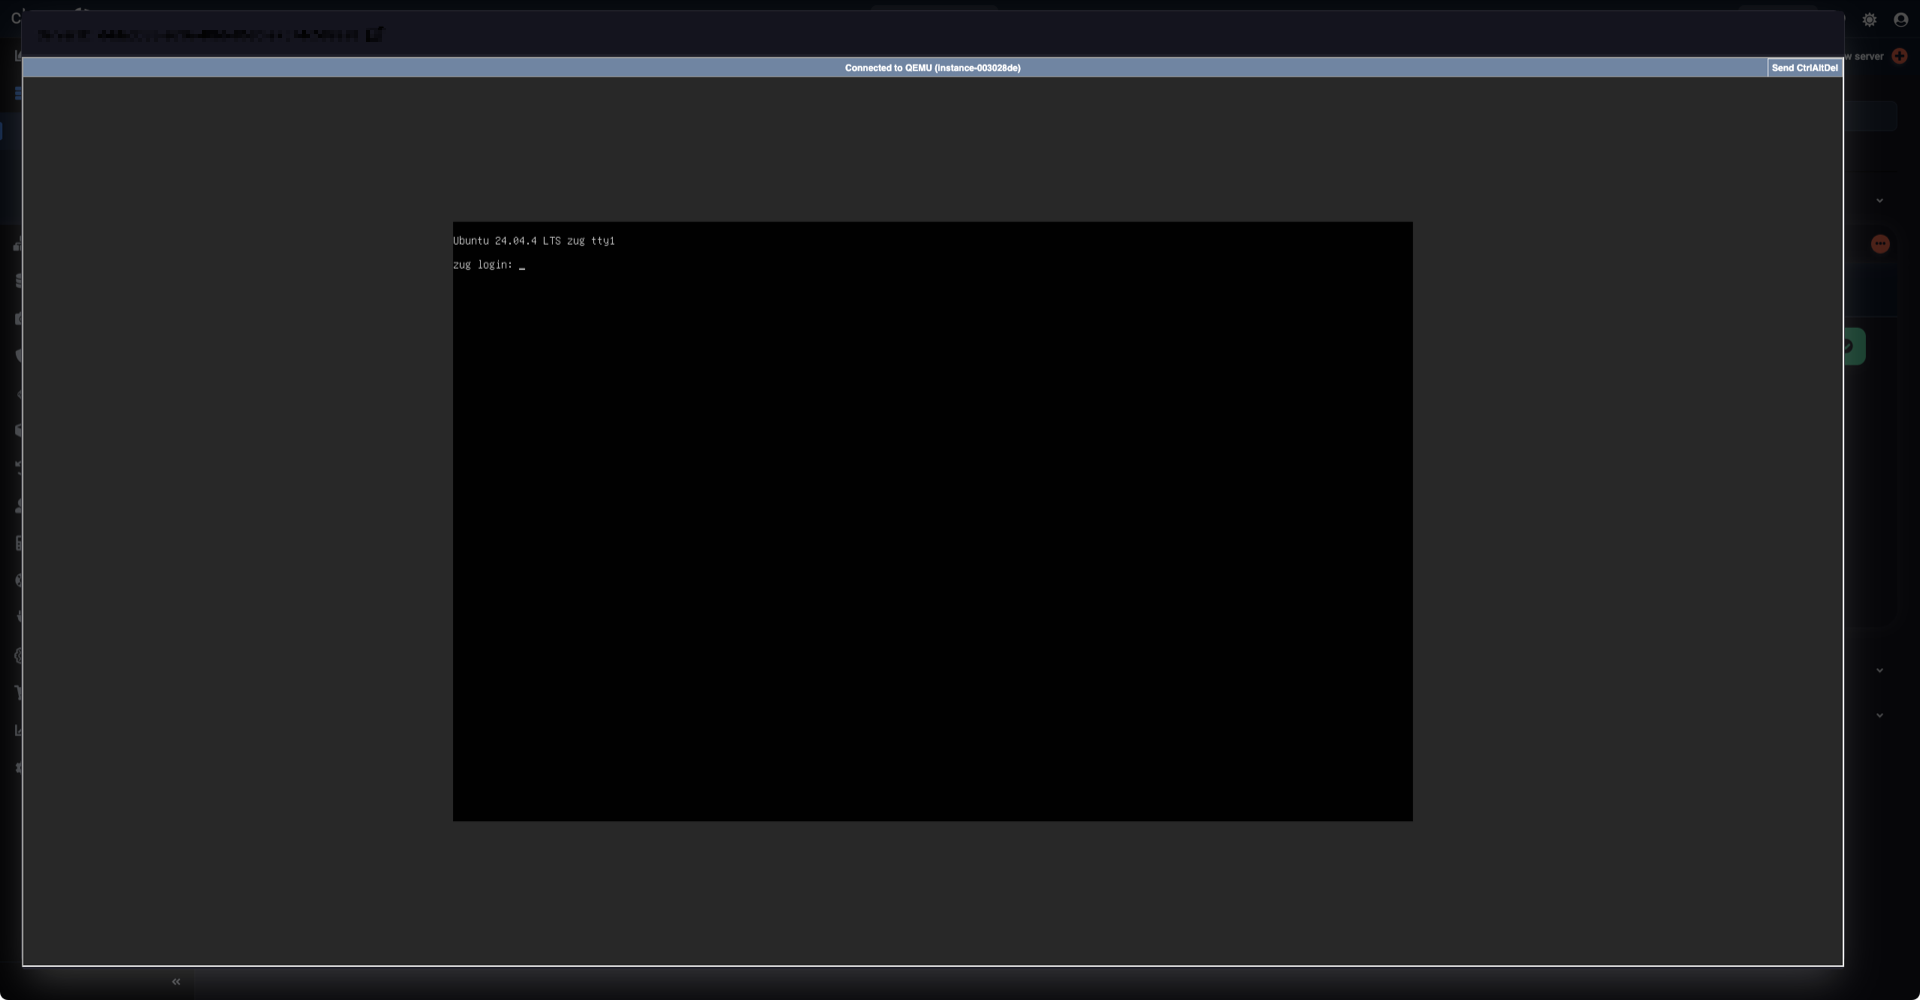1920x1000 pixels.
Task: Focus the QEMU console terminal screen
Action: 932,521
